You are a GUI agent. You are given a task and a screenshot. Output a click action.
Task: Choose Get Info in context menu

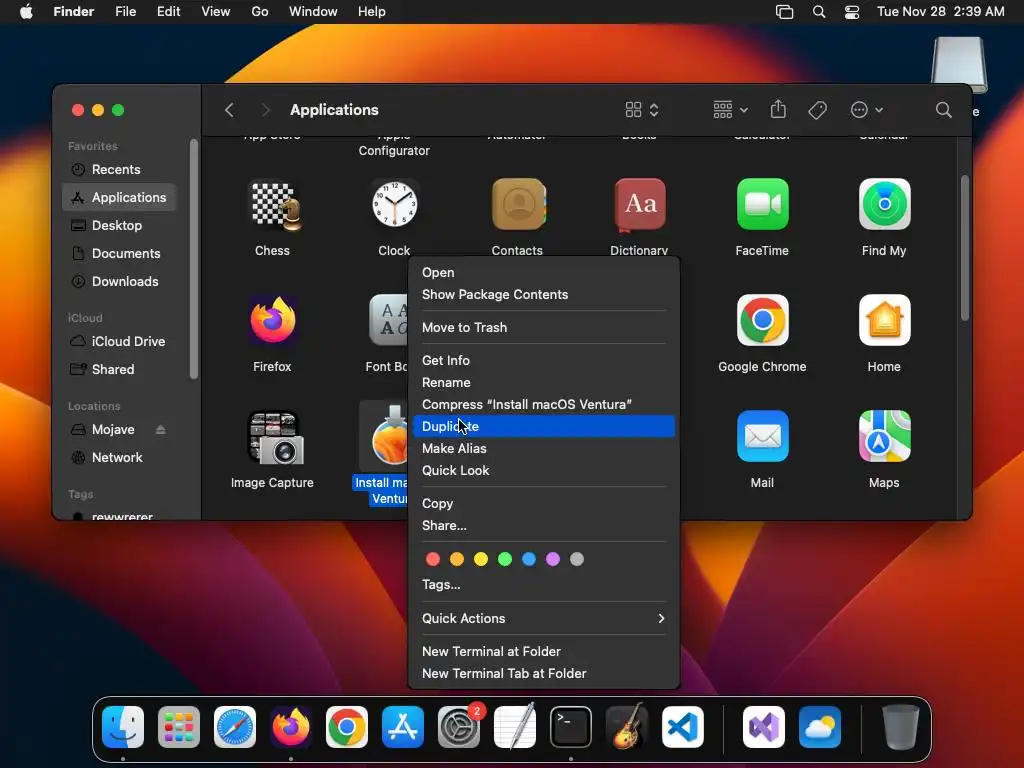(x=543, y=360)
